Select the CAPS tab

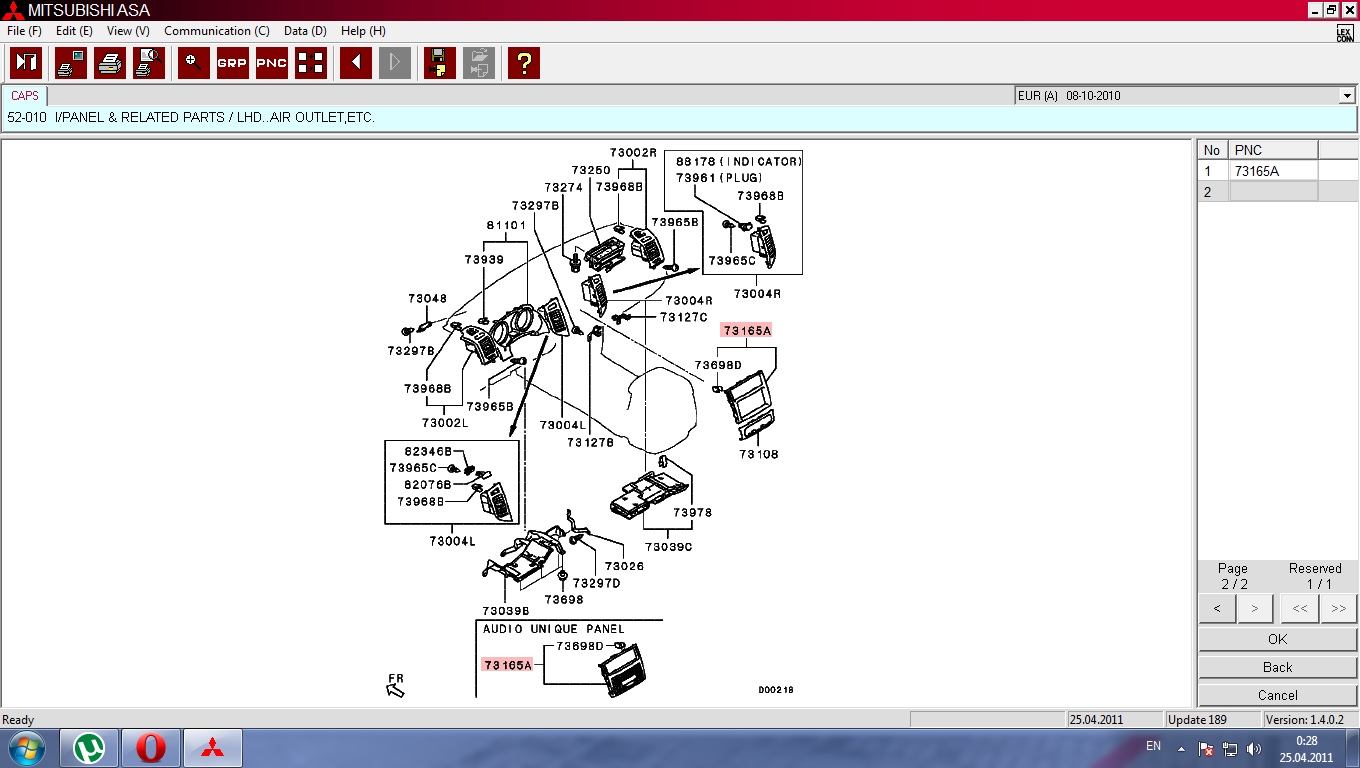point(25,96)
